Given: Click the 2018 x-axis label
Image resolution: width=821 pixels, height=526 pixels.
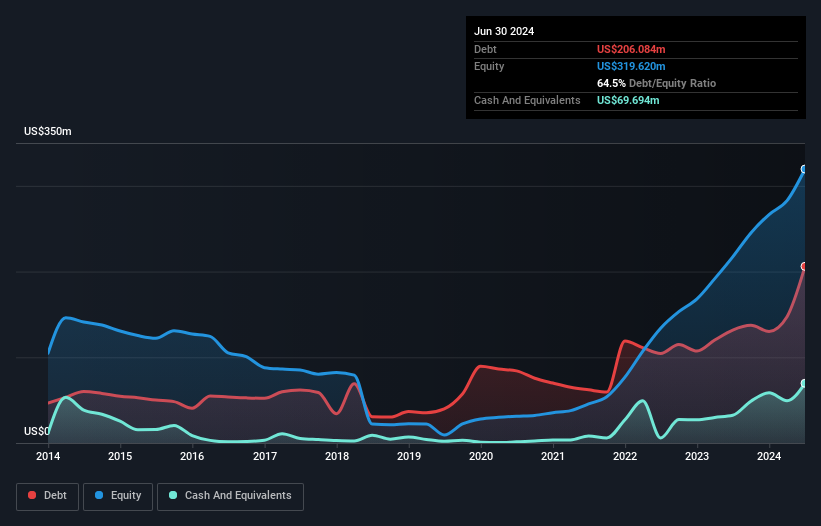Looking at the screenshot, I should click(x=337, y=456).
